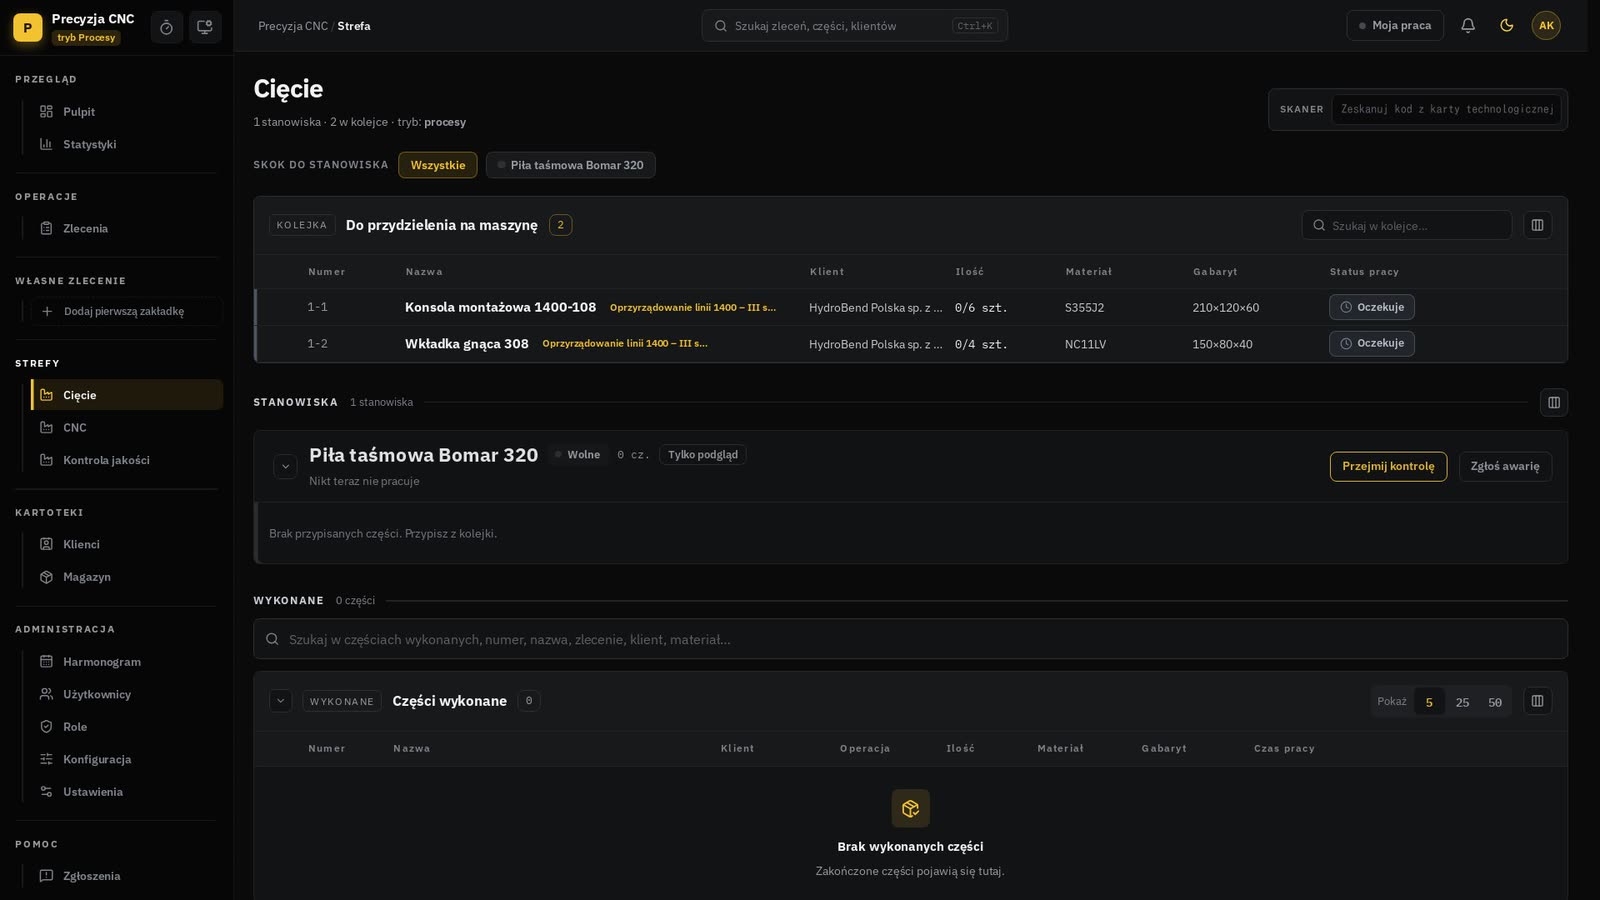The width and height of the screenshot is (1600, 900).
Task: Jump to Piła taśmowa Bomar 320 filter chip
Action: [571, 165]
